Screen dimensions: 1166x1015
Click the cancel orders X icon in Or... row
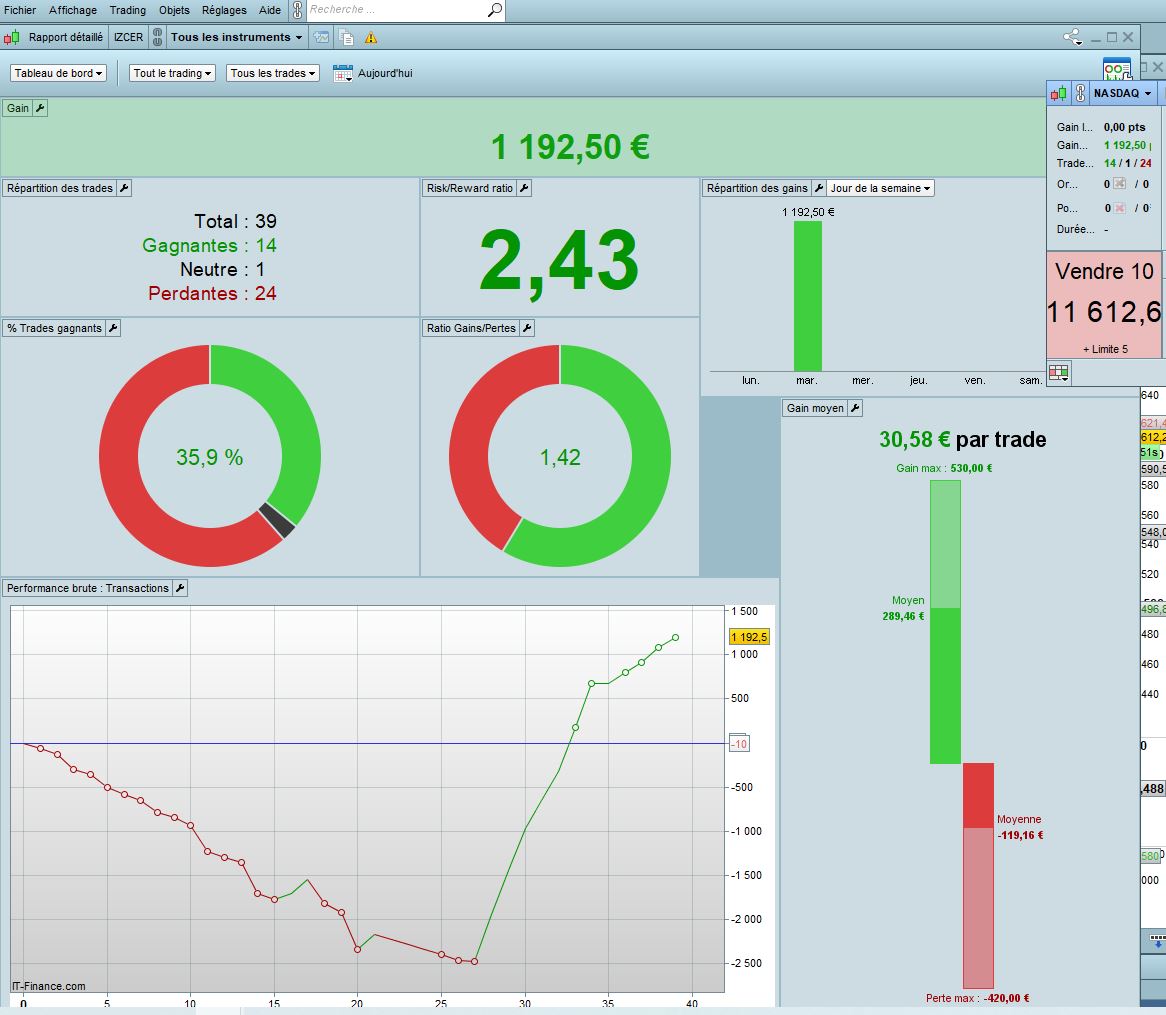tap(1119, 184)
